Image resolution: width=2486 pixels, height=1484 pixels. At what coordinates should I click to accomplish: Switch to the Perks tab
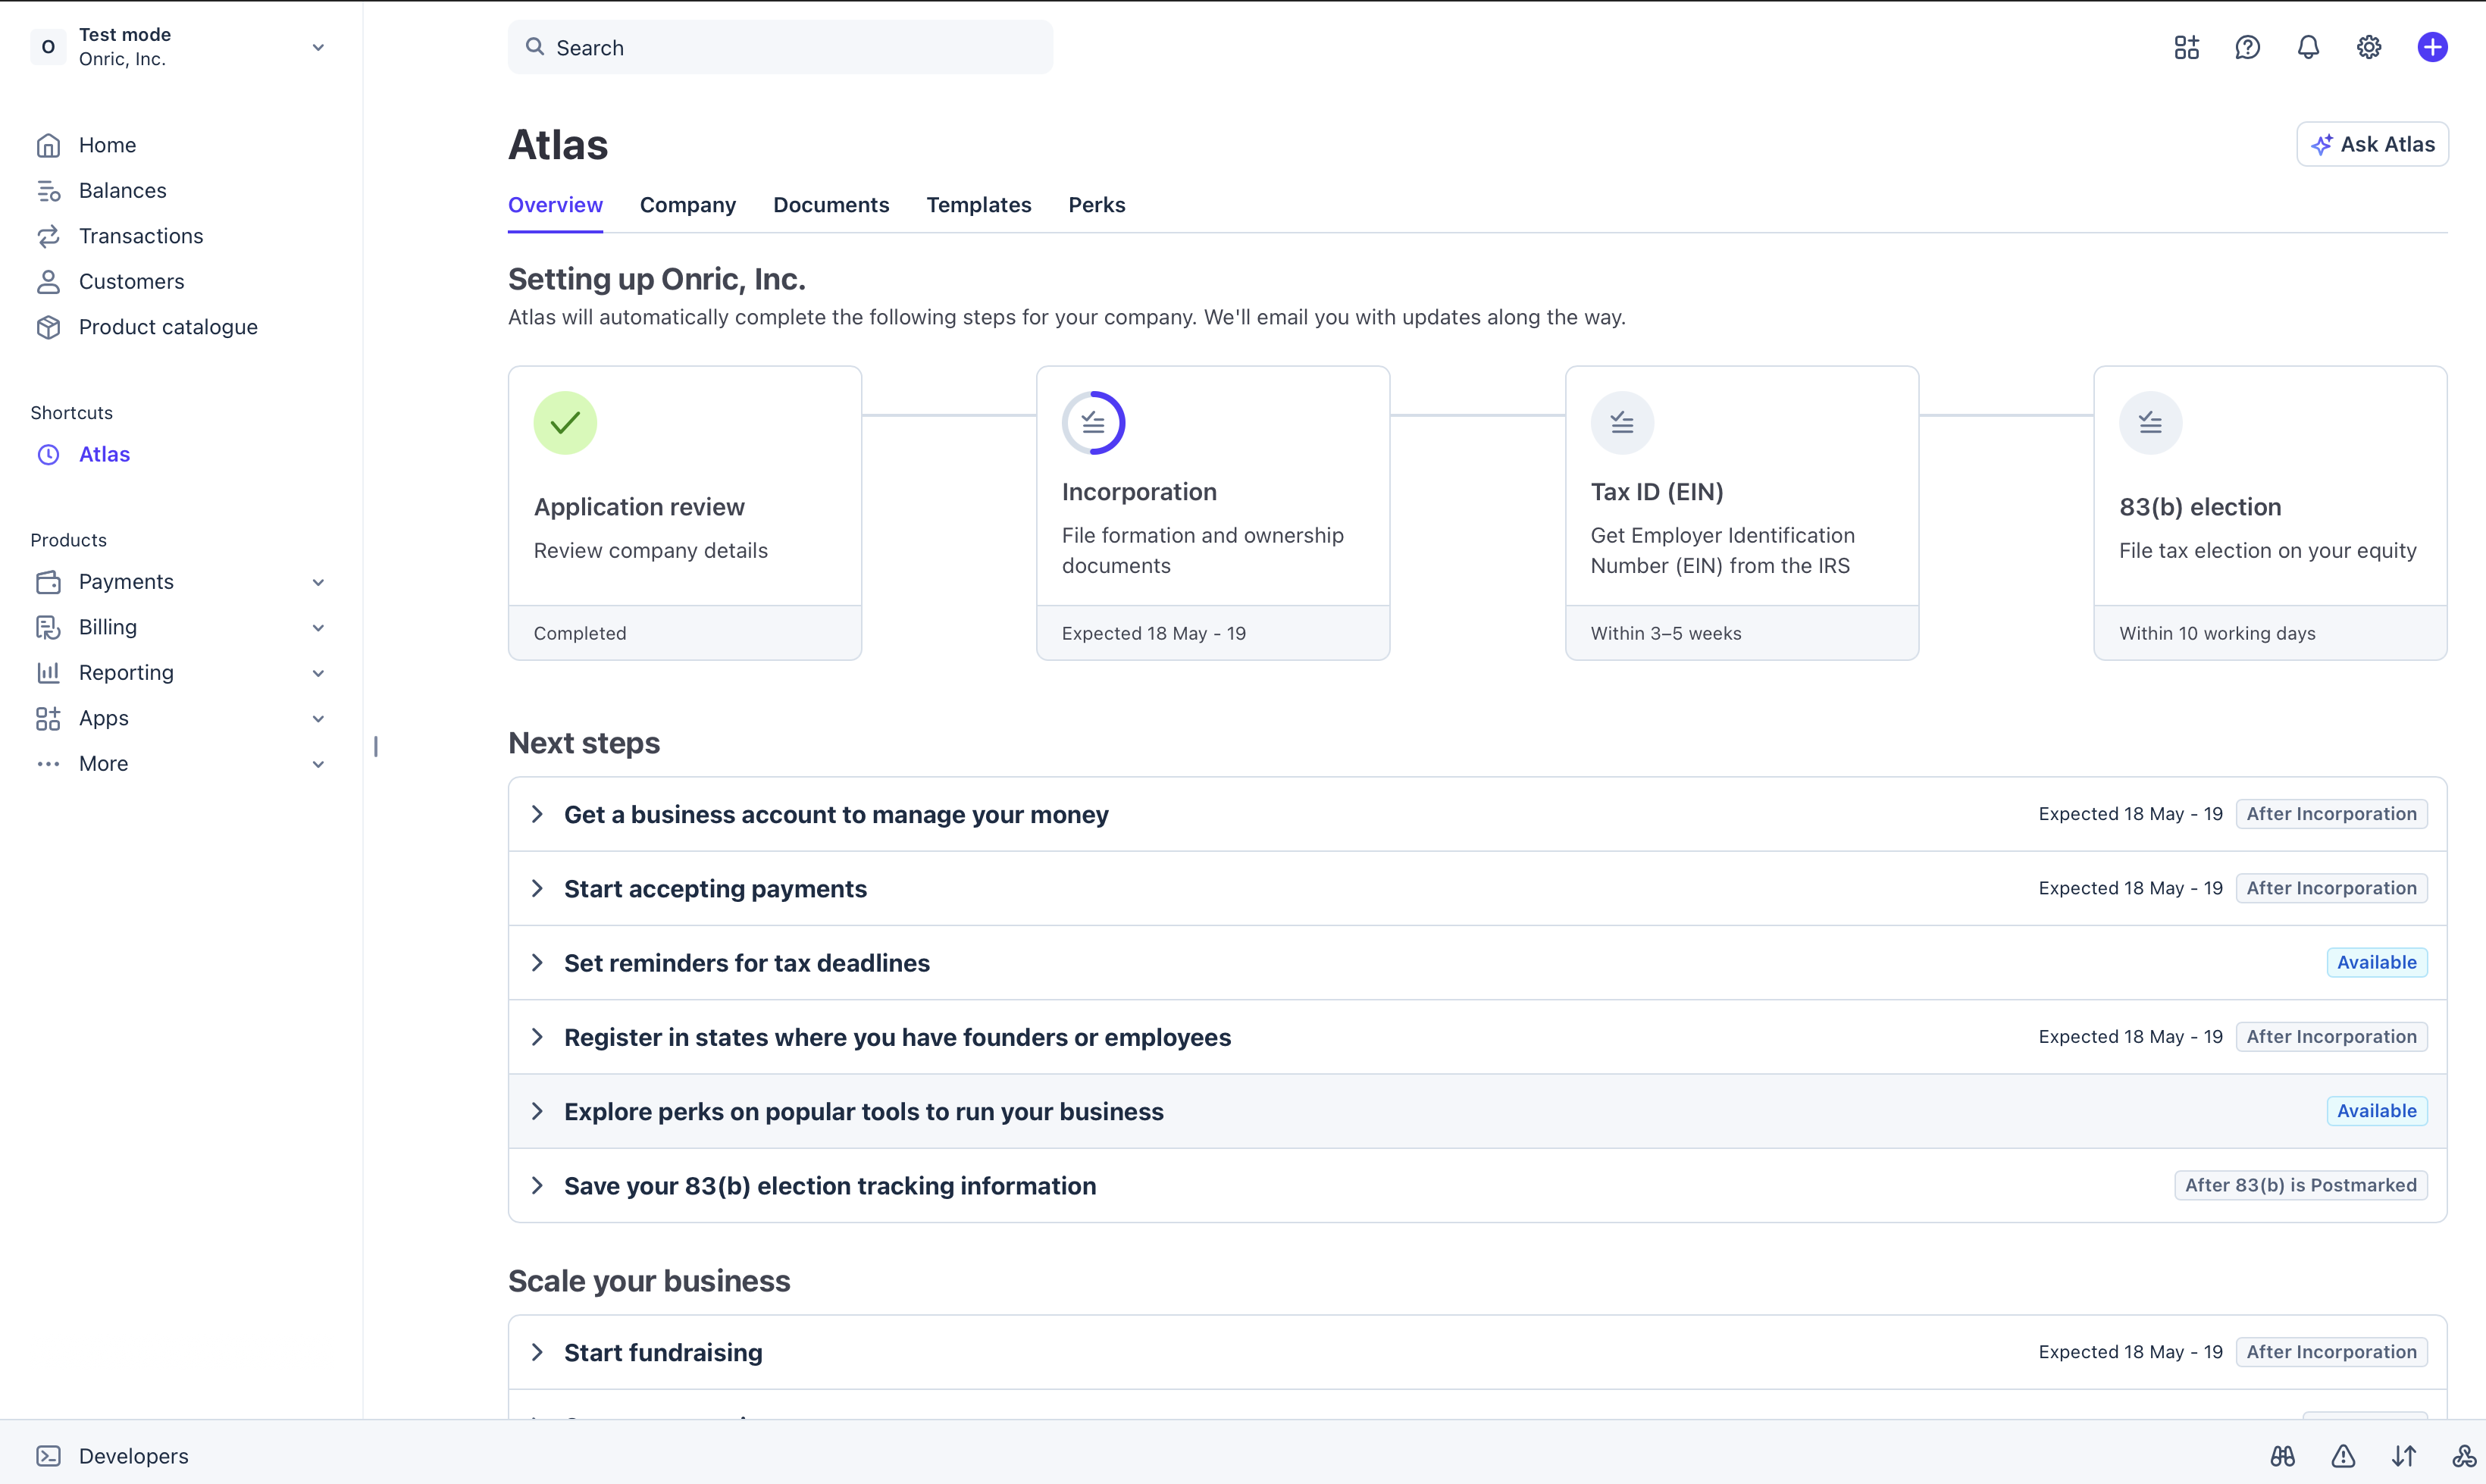(x=1096, y=205)
